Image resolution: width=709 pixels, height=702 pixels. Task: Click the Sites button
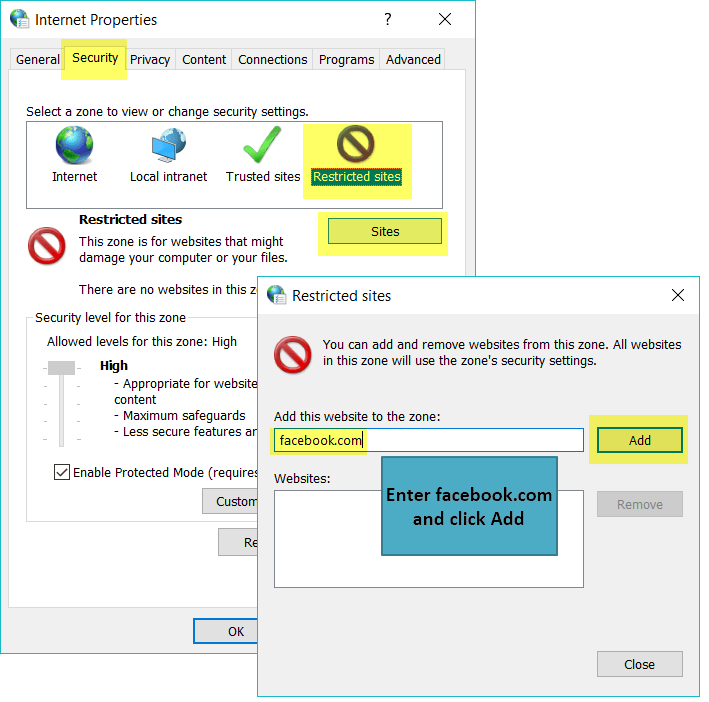coord(385,231)
